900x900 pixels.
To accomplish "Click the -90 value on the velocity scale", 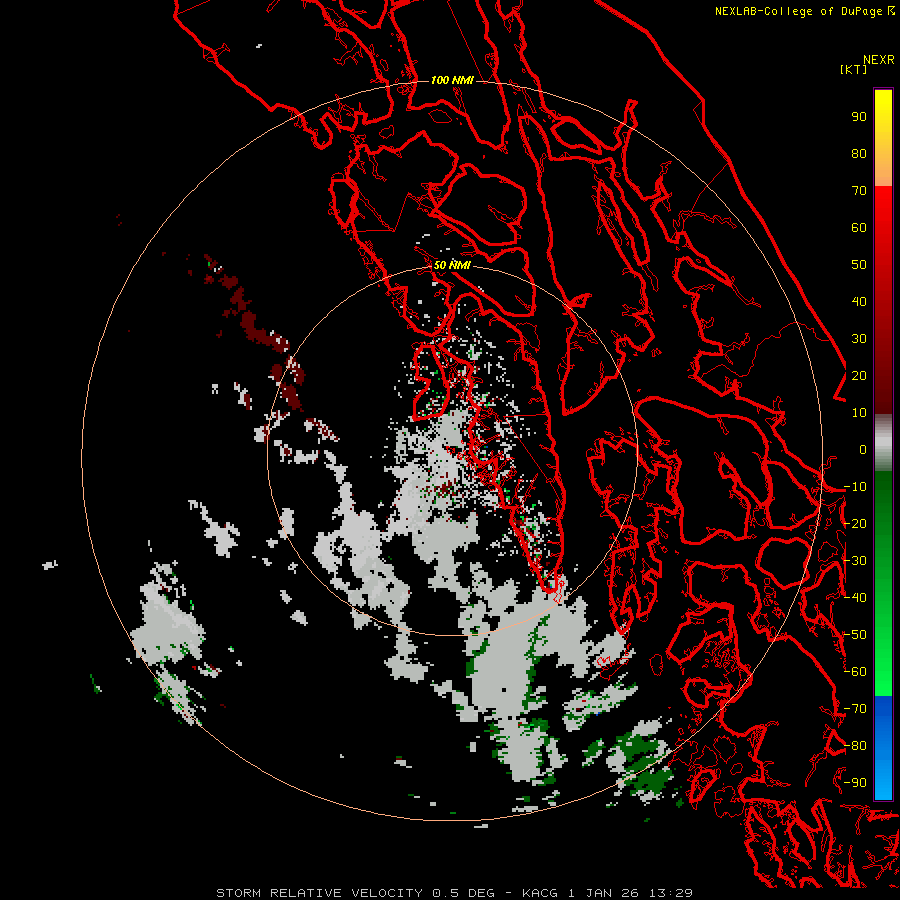I will pos(855,782).
